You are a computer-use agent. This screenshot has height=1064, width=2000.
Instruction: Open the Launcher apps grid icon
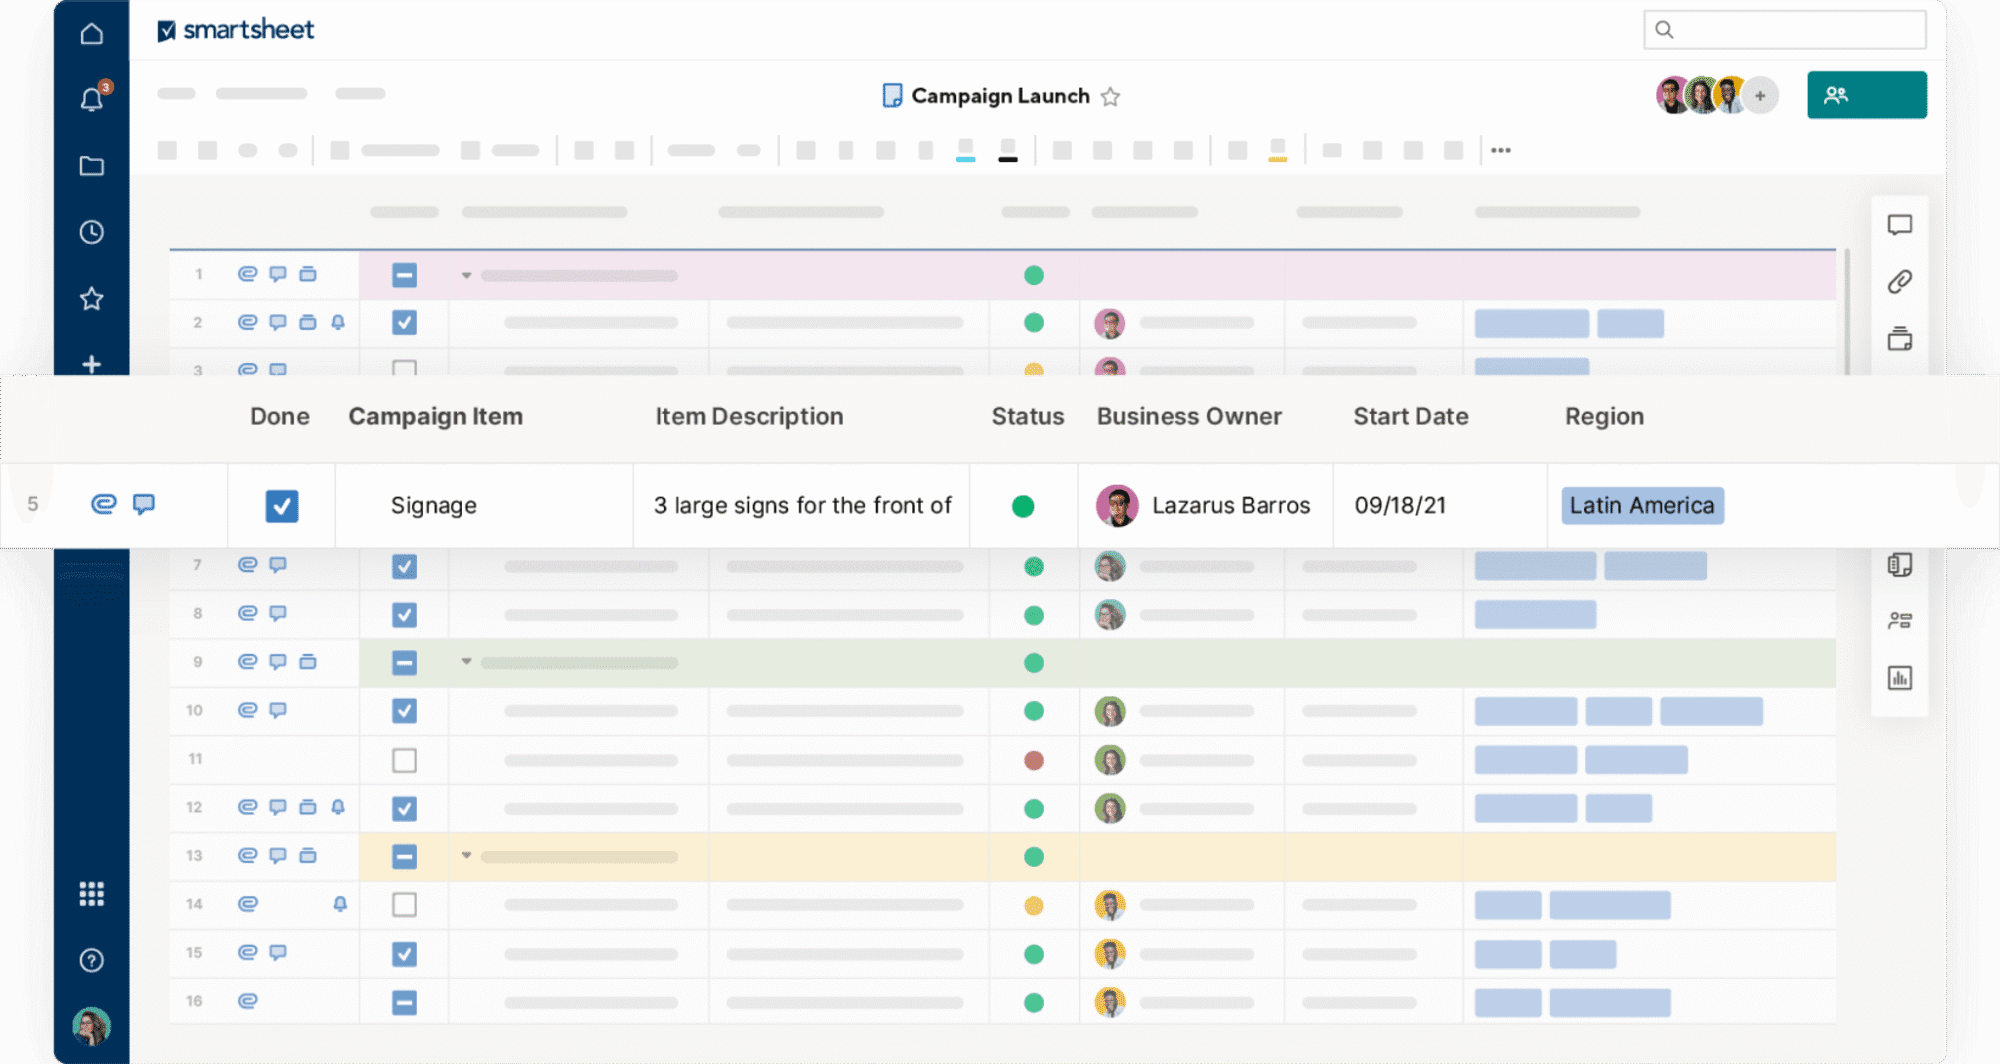coord(91,894)
